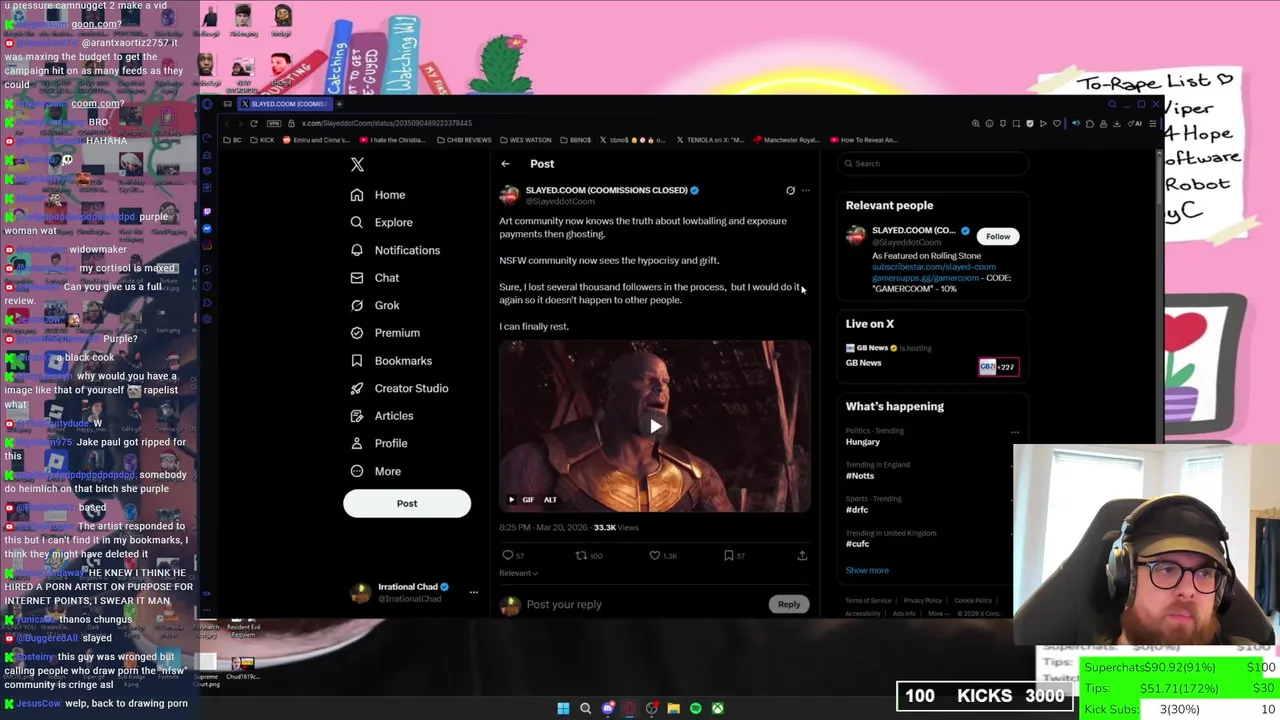
Task: Open trending options next to Hungary
Action: [1015, 432]
